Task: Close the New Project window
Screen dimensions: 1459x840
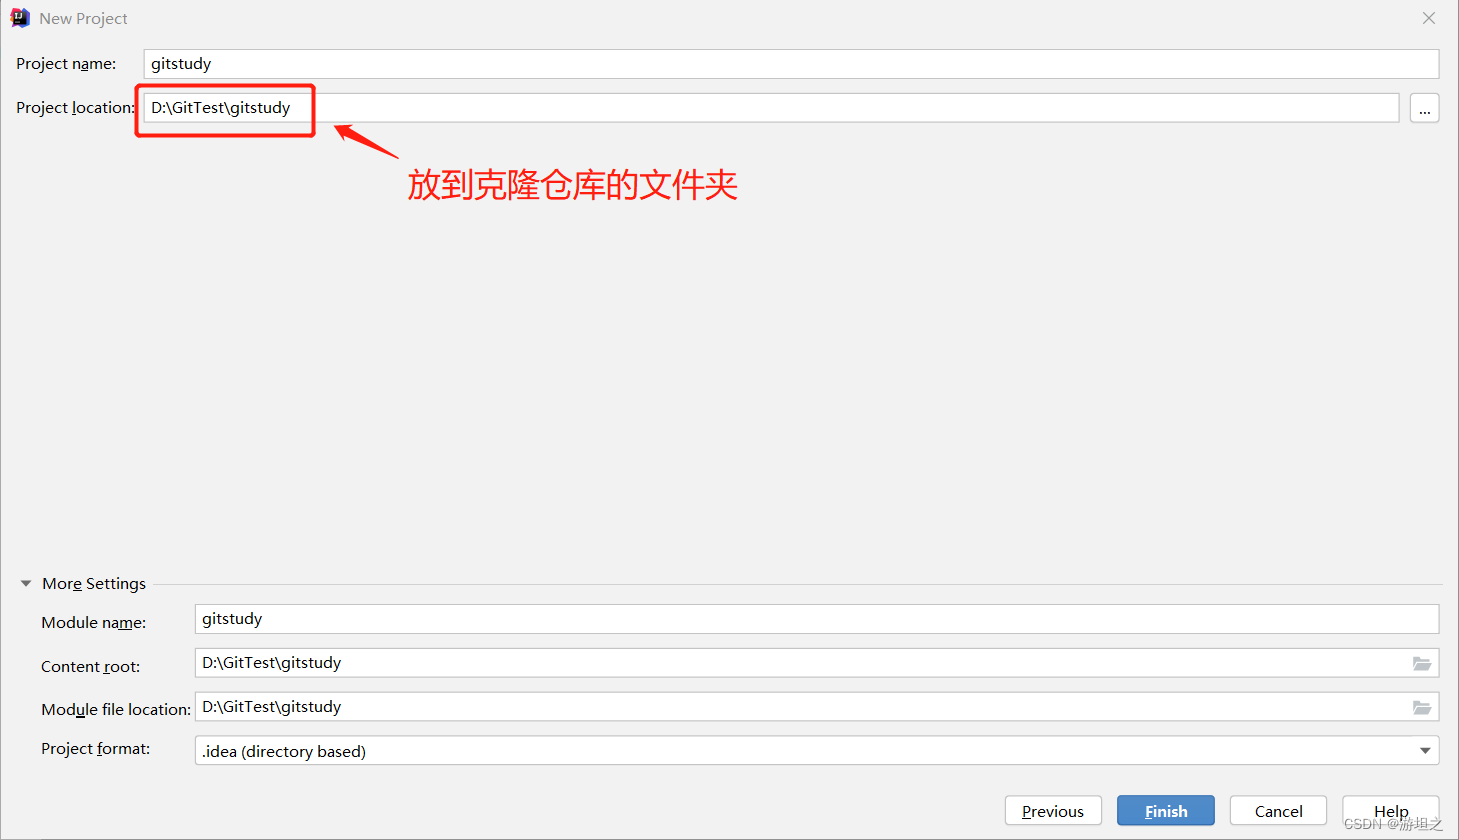Action: click(x=1429, y=18)
